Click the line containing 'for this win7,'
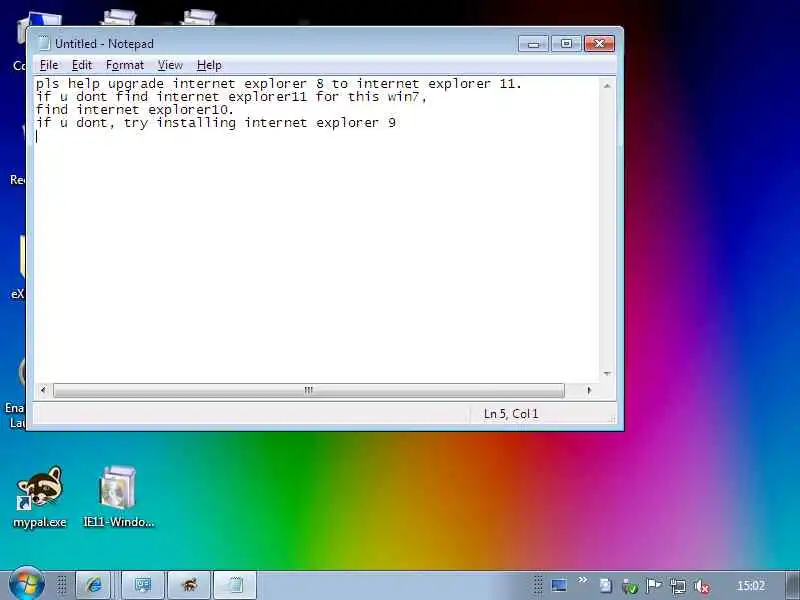Image resolution: width=800 pixels, height=600 pixels. point(231,97)
